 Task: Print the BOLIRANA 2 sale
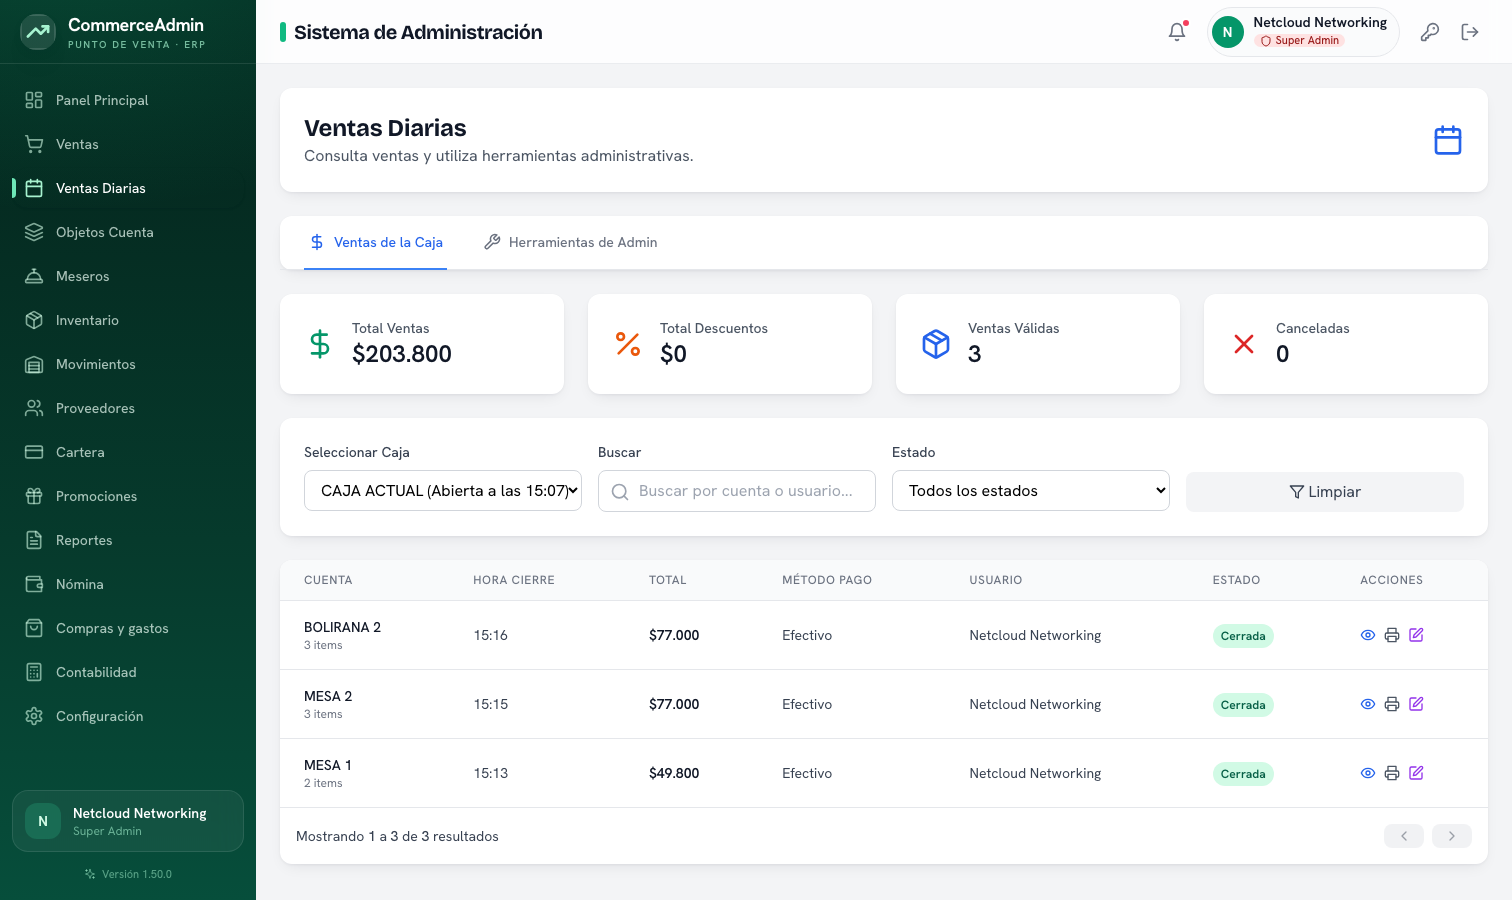pos(1392,635)
